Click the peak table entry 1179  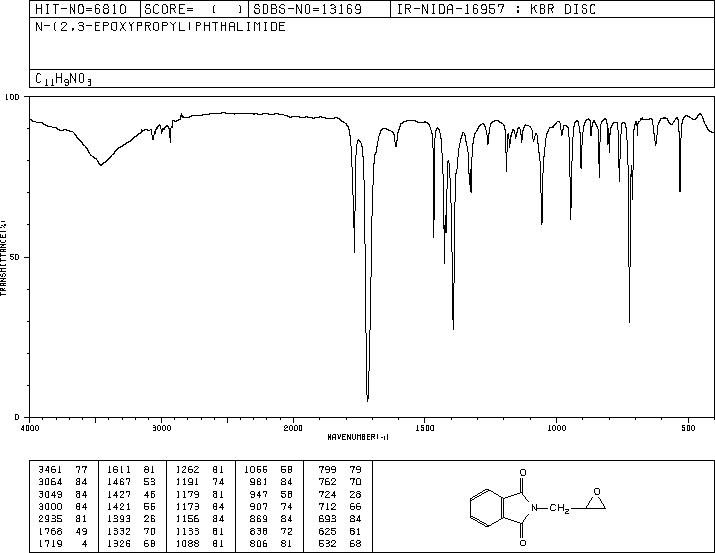[187, 494]
